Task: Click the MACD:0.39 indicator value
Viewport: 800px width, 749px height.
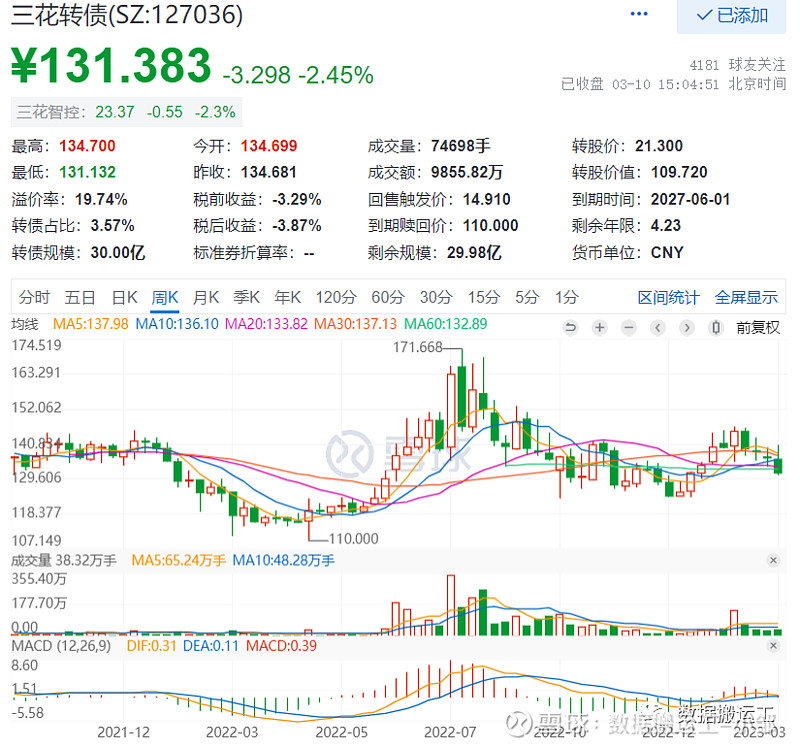Action: tap(282, 646)
